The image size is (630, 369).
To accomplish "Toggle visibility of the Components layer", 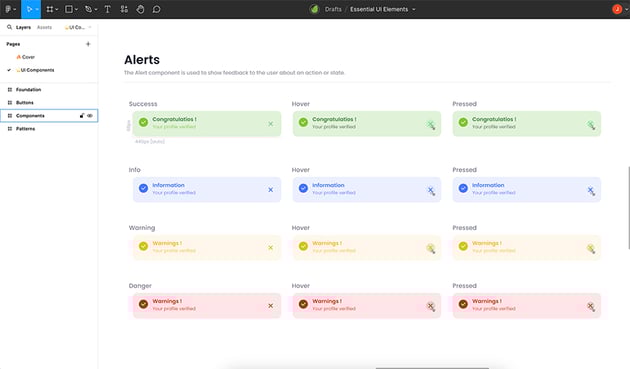I will pyautogui.click(x=90, y=116).
